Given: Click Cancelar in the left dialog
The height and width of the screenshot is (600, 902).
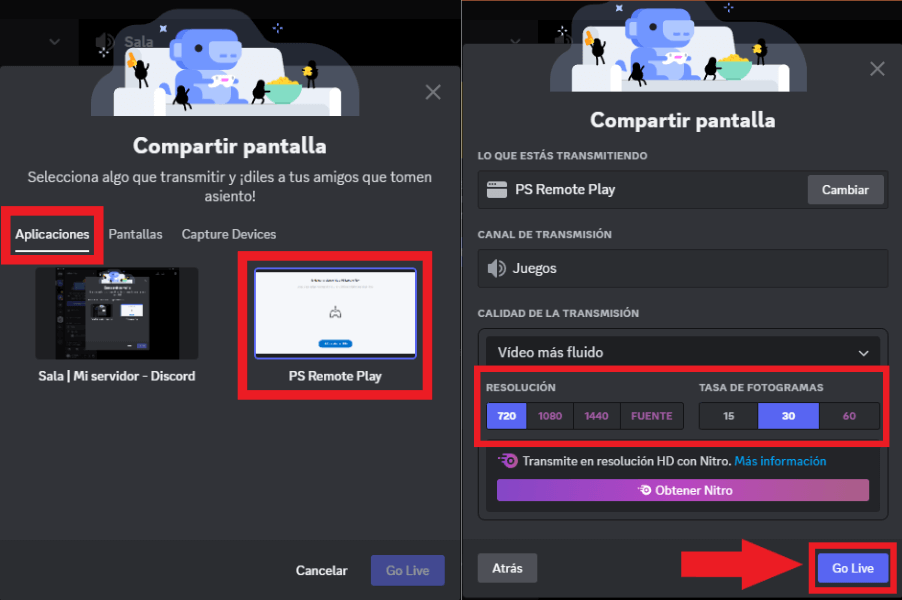Looking at the screenshot, I should pyautogui.click(x=322, y=571).
